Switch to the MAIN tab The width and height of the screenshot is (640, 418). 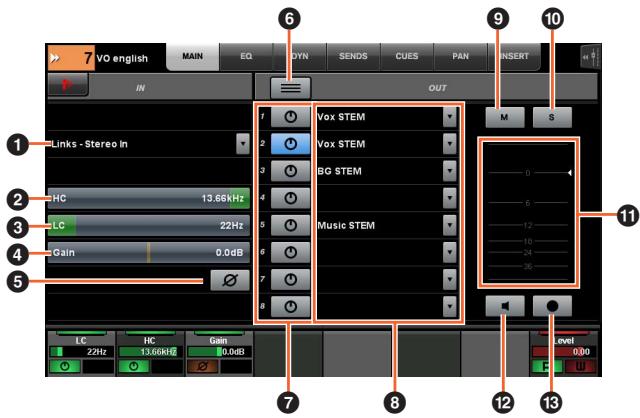pos(193,56)
